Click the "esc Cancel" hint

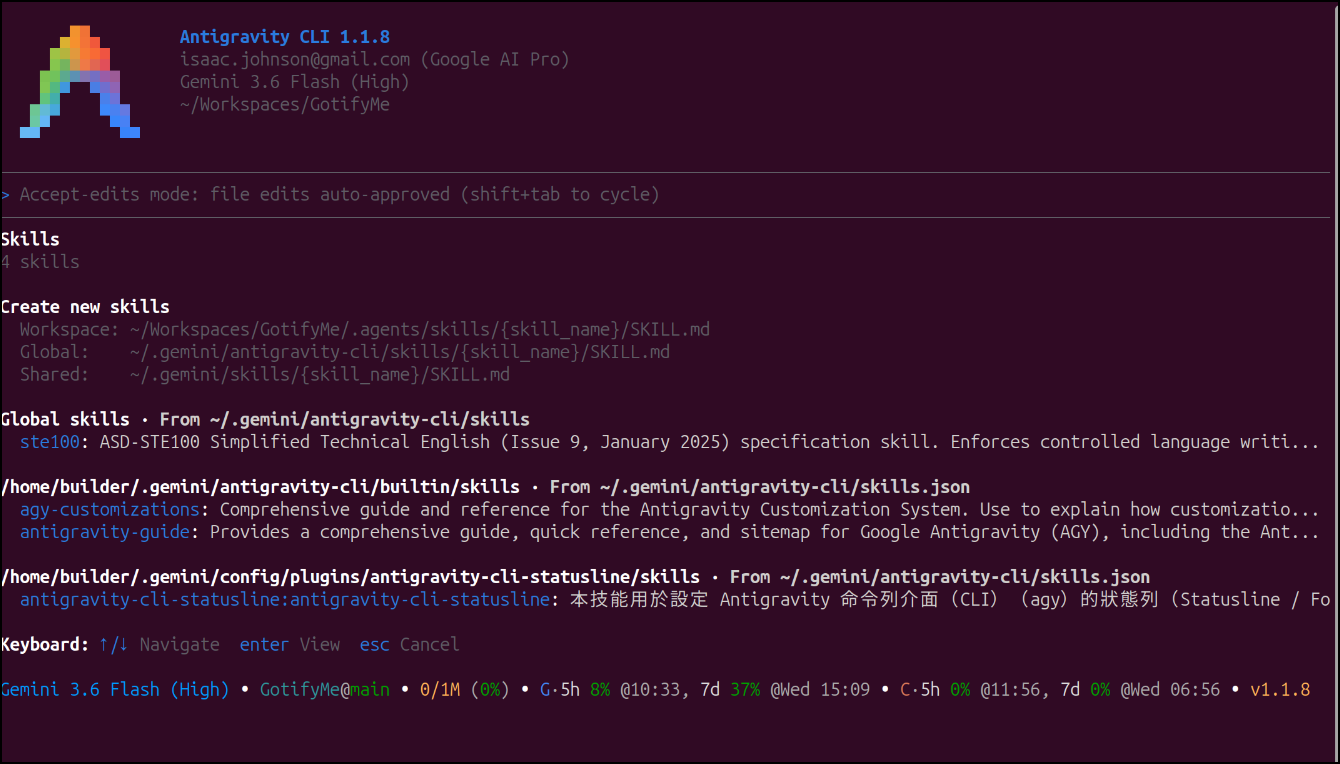[x=410, y=644]
